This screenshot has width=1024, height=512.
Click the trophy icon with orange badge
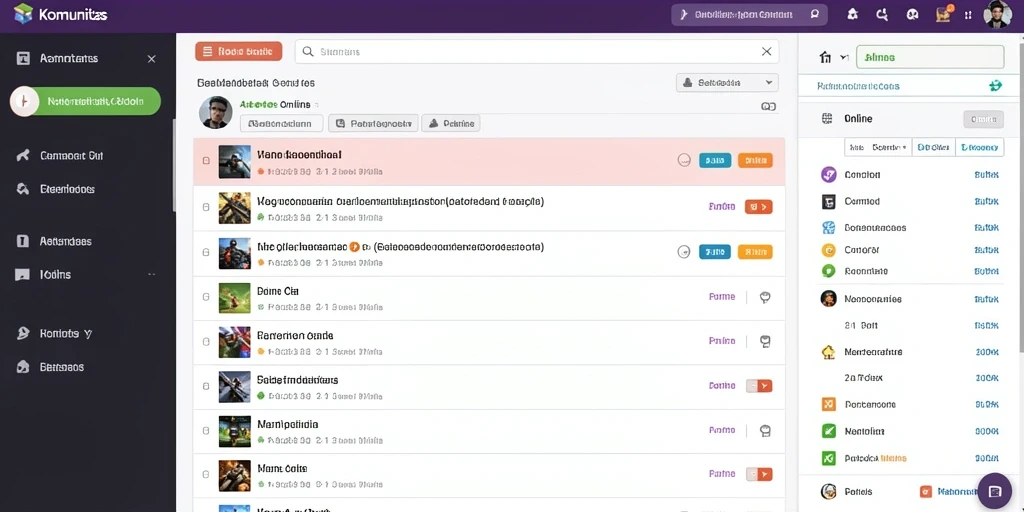(x=943, y=14)
